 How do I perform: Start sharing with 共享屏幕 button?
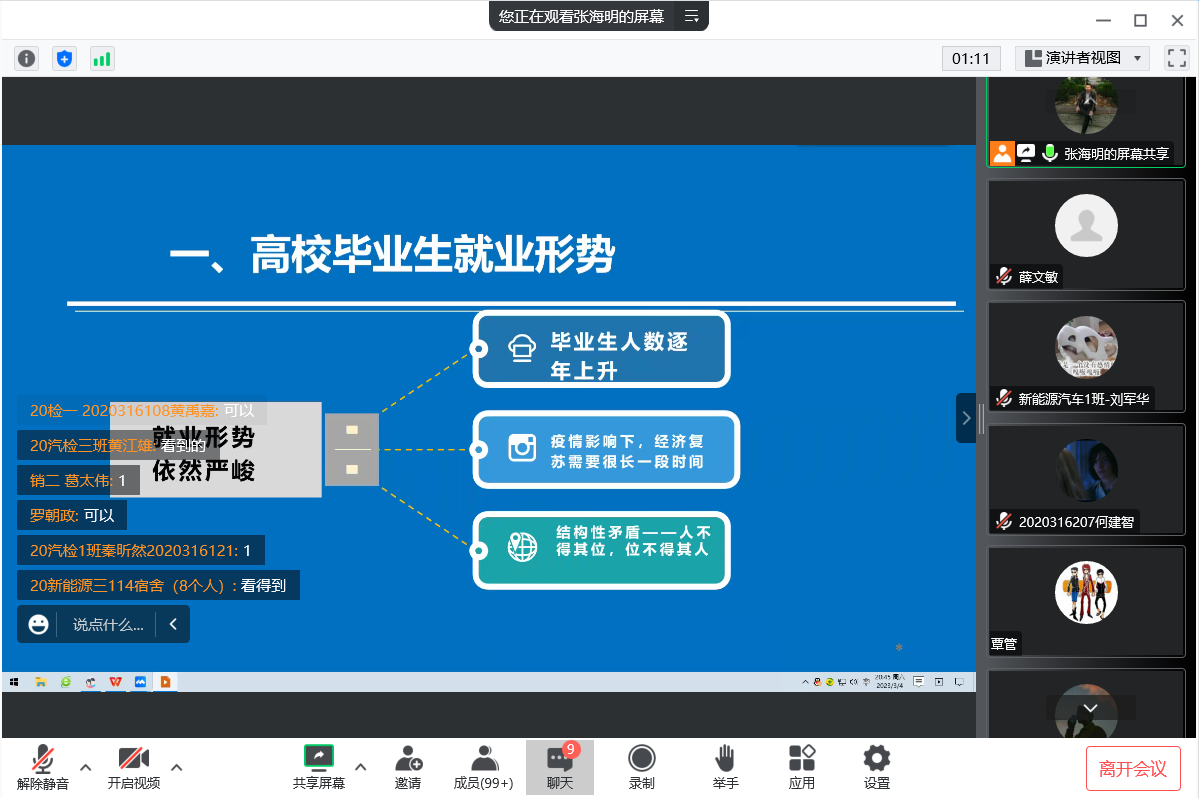pyautogui.click(x=319, y=767)
